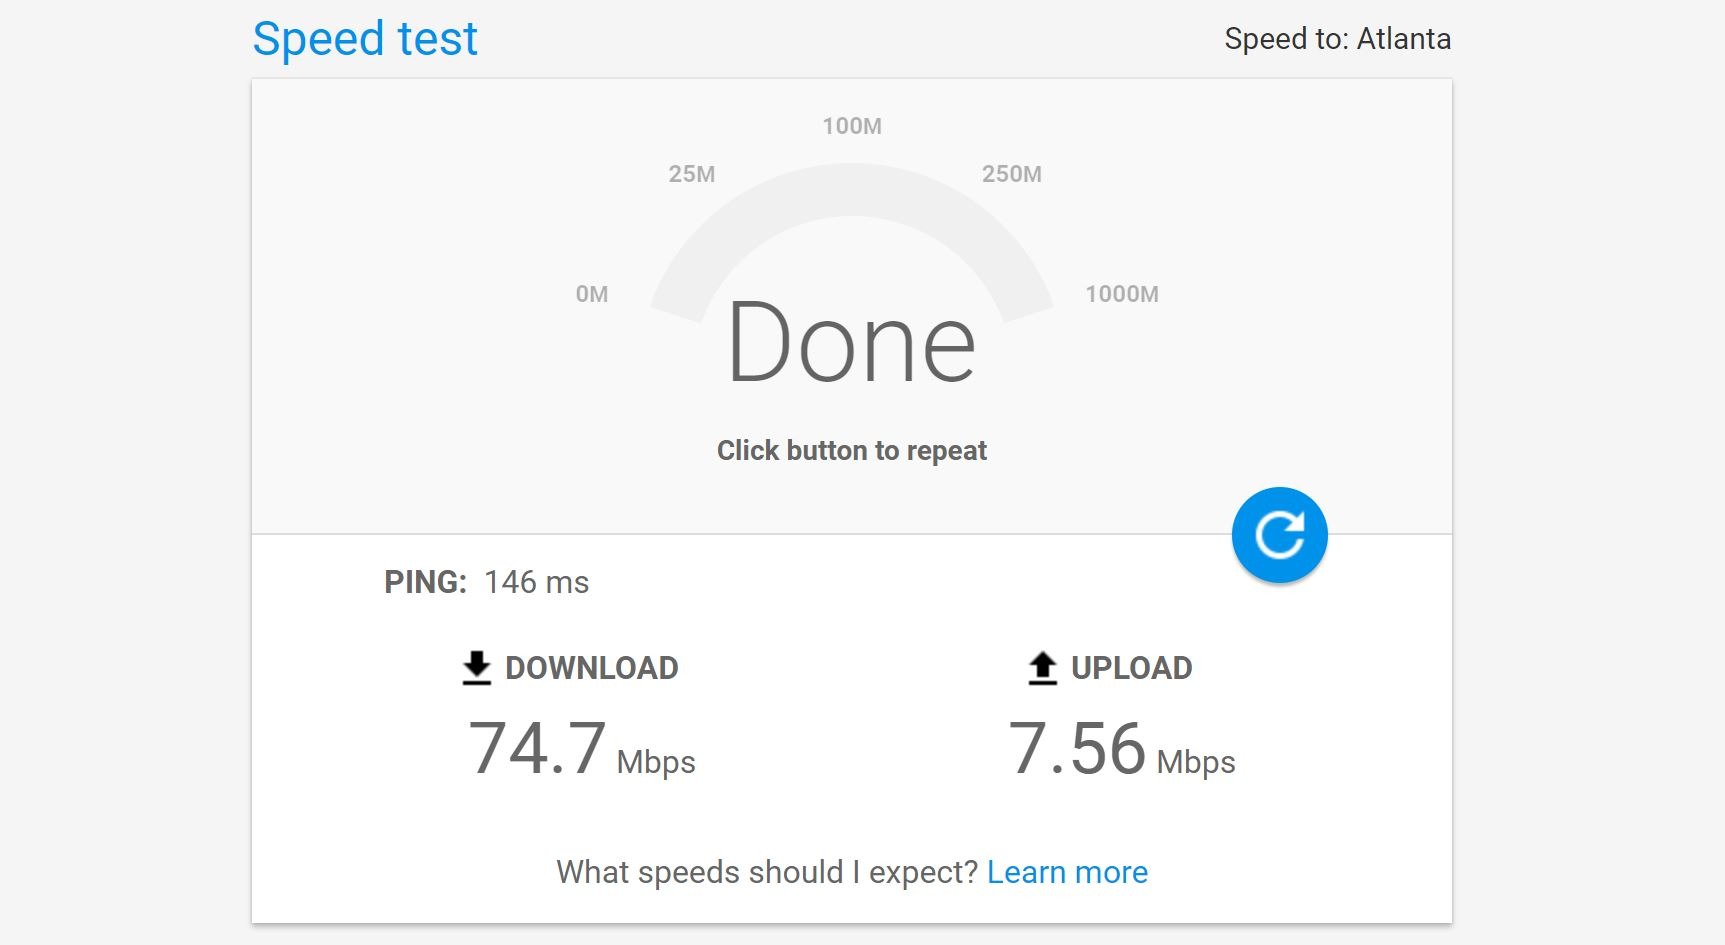Screen dimensions: 1725x945
Task: Click the 100M gauge label
Action: coord(852,126)
